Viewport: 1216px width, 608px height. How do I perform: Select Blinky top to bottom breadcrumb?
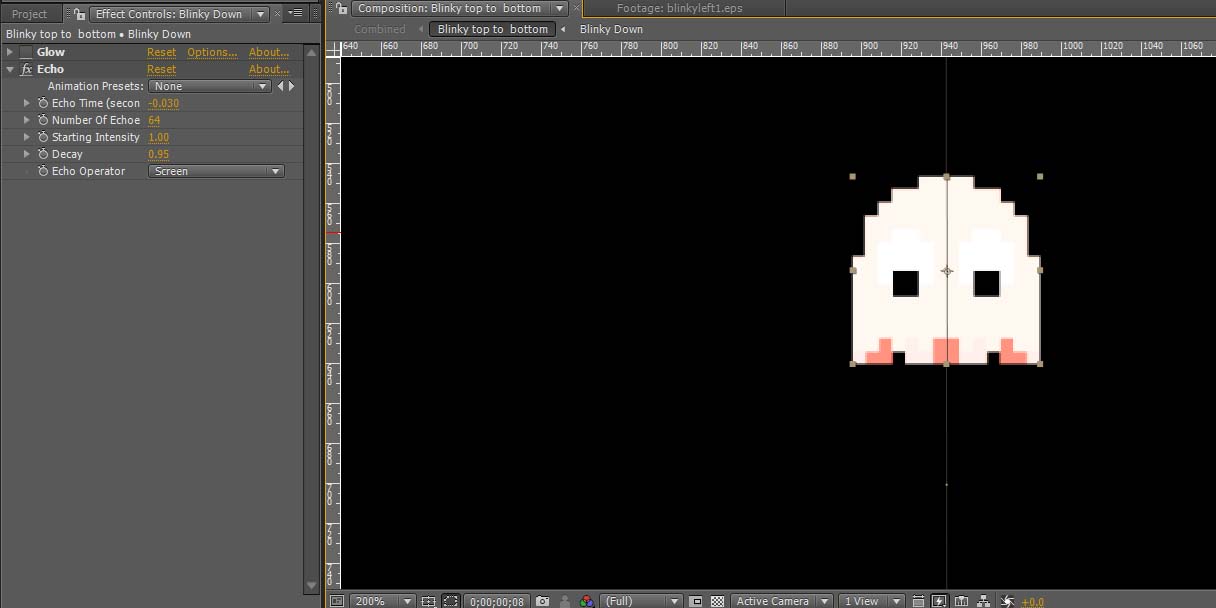point(492,29)
